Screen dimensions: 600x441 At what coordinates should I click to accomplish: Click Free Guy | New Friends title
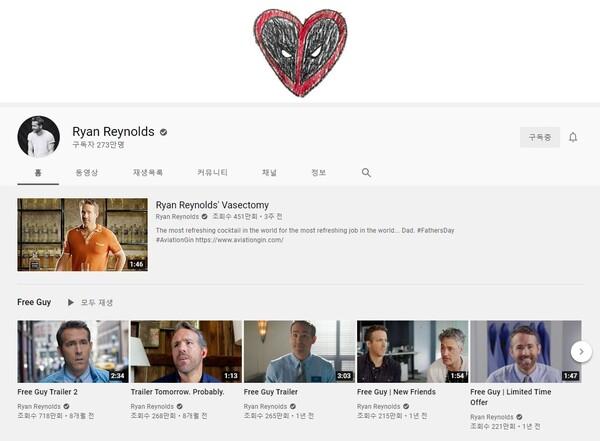click(x=396, y=392)
